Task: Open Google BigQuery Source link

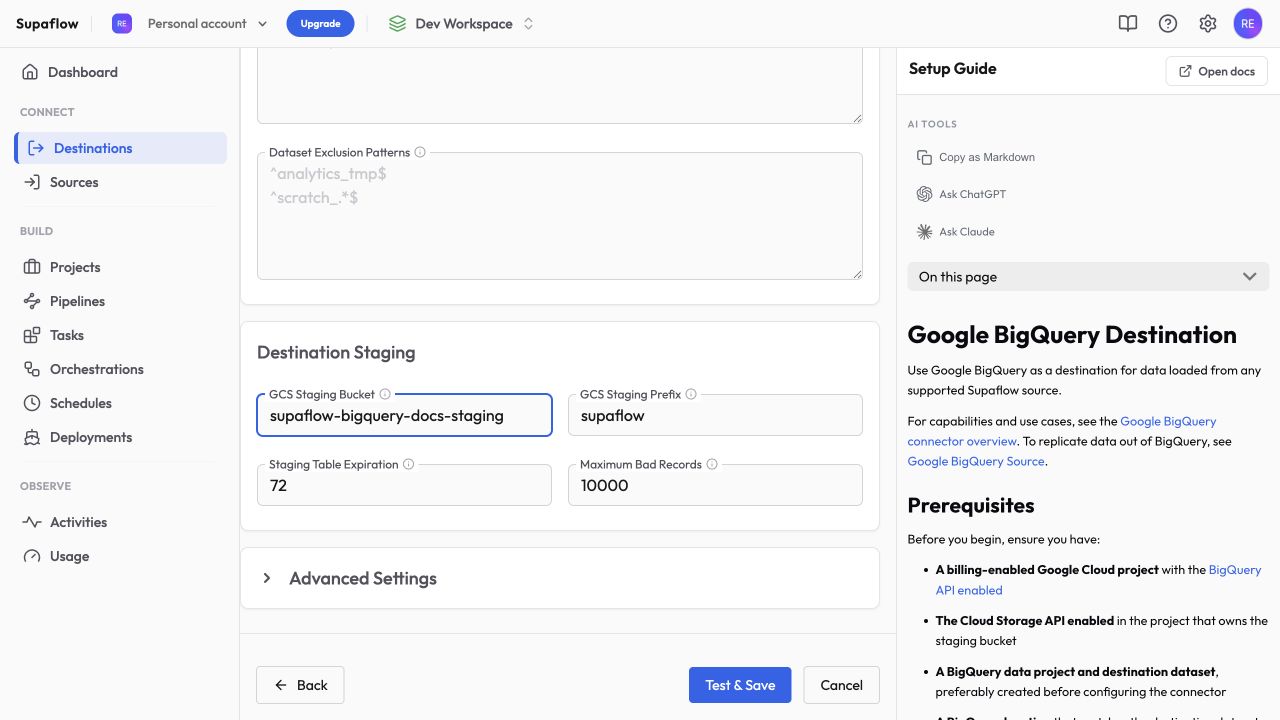Action: tap(976, 461)
